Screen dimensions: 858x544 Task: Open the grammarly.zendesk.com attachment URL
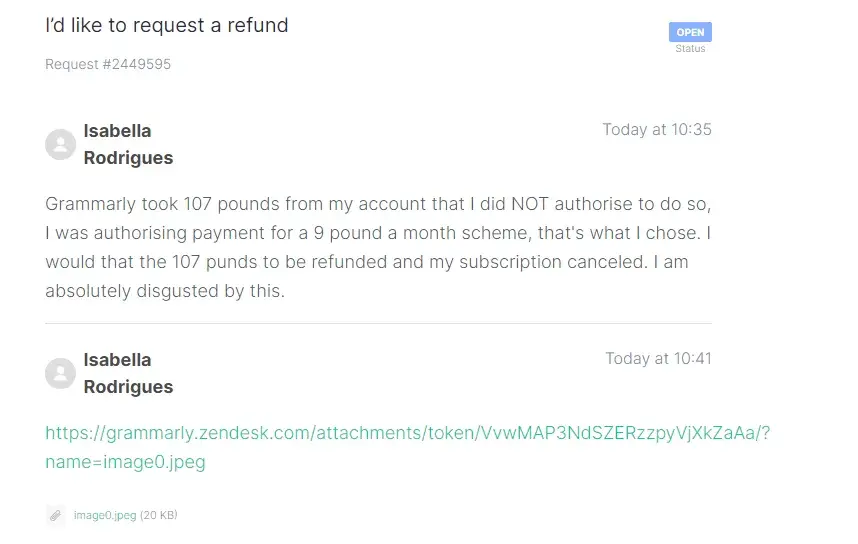coord(406,434)
